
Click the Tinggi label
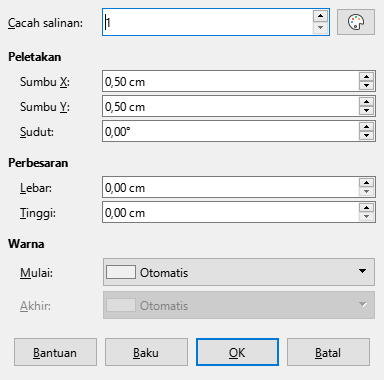pyautogui.click(x=38, y=213)
